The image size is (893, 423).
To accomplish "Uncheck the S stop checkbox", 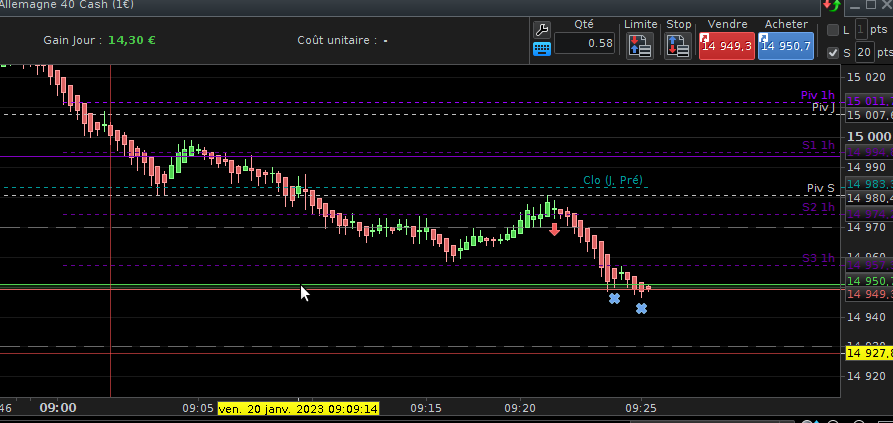I will pyautogui.click(x=833, y=53).
